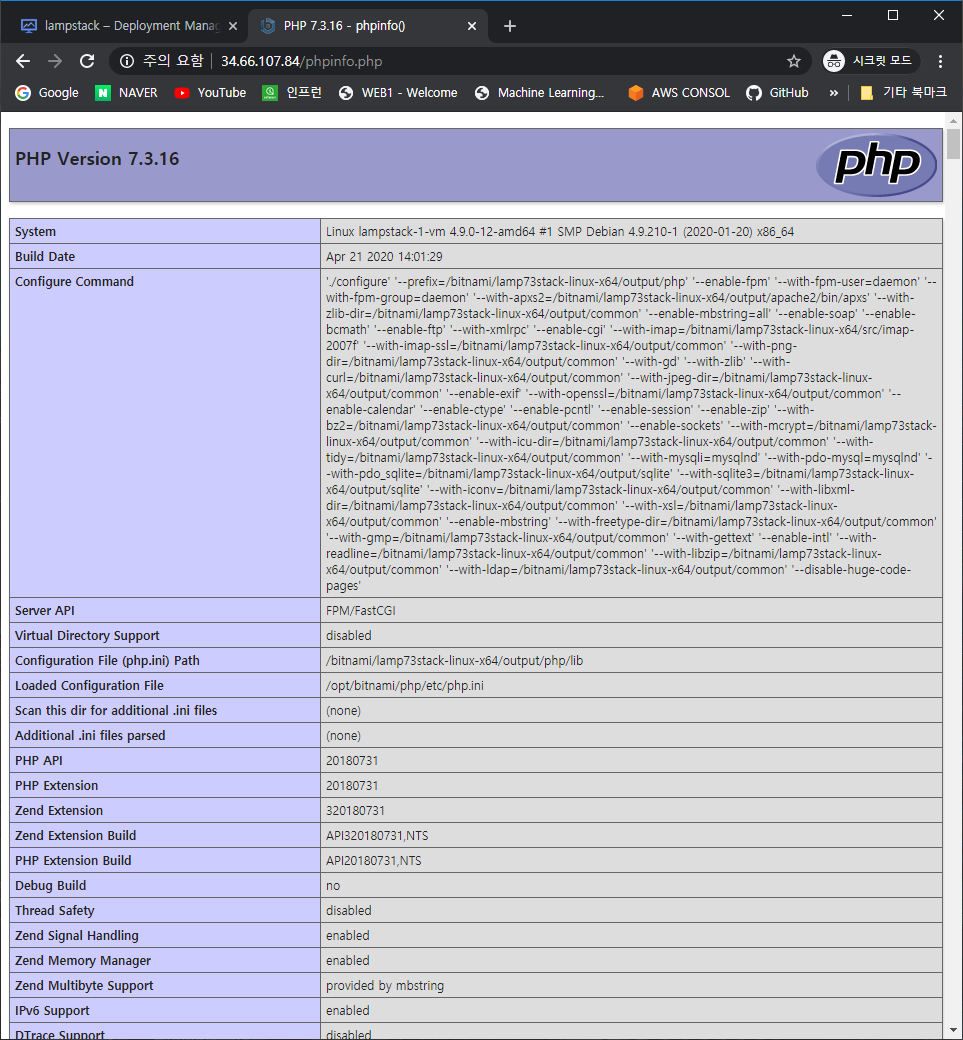Open the site security info icon

(127, 62)
